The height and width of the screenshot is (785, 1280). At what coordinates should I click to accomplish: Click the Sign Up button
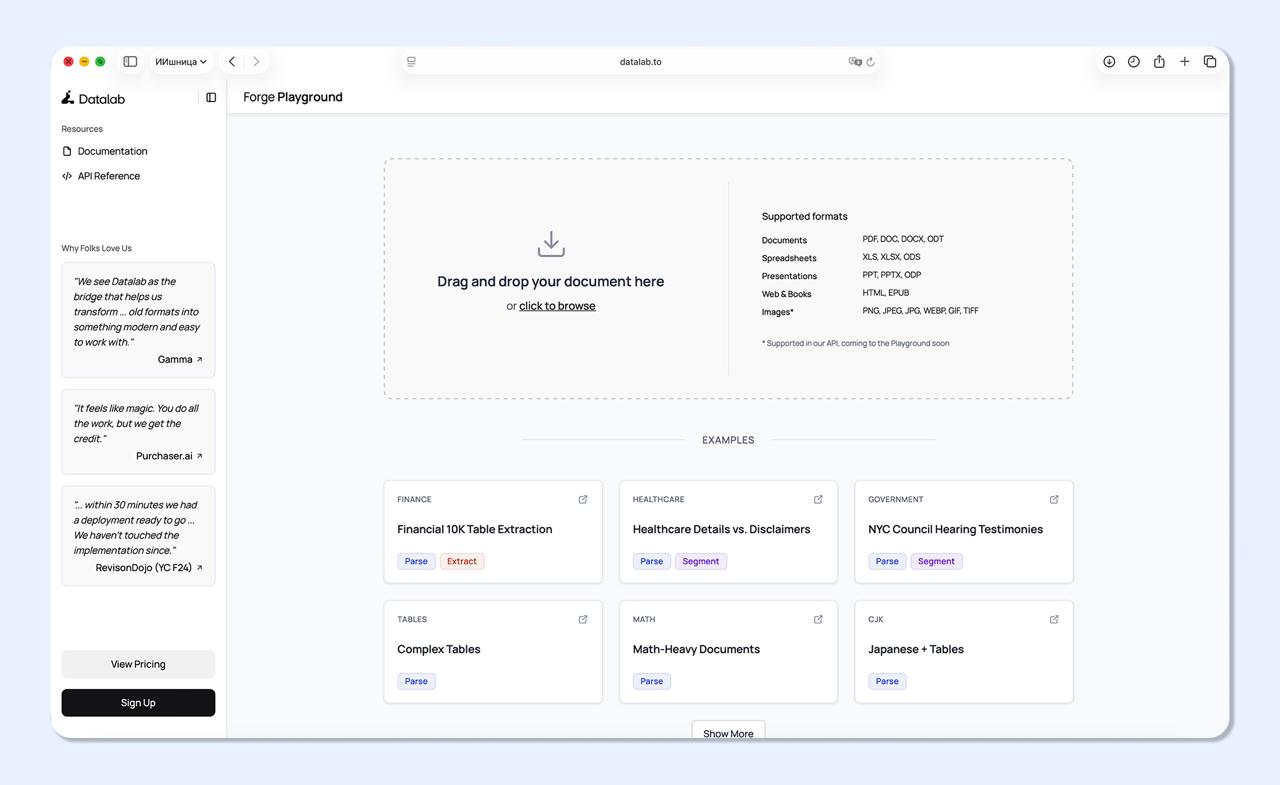pos(138,703)
